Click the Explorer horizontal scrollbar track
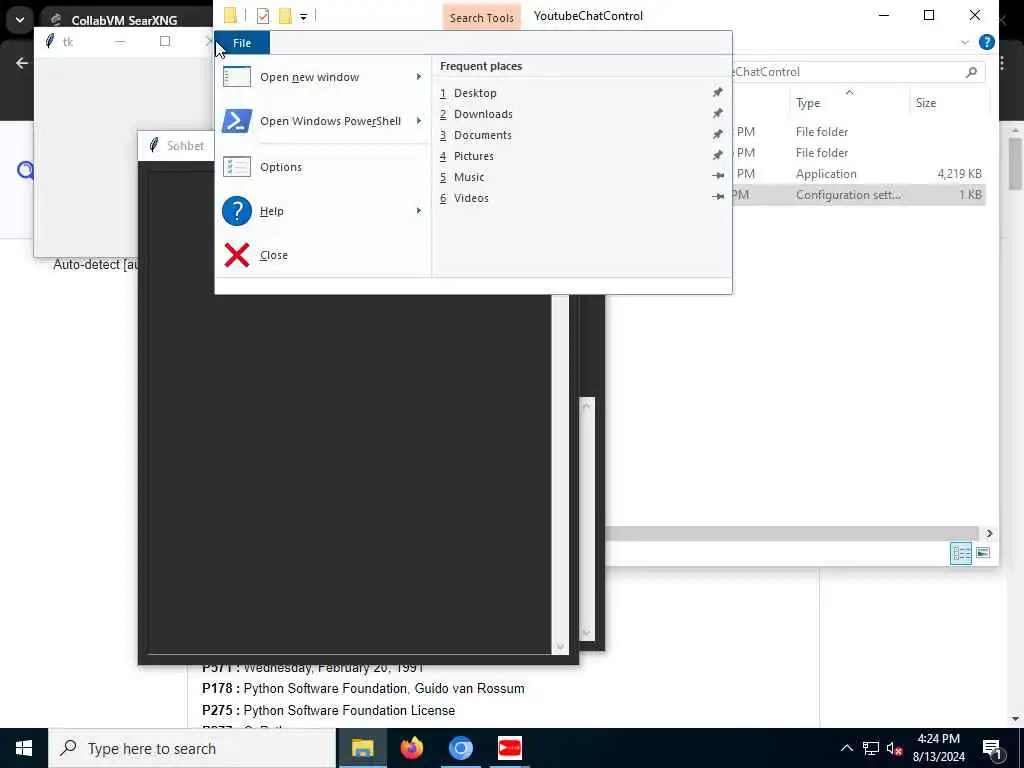 tap(792, 534)
